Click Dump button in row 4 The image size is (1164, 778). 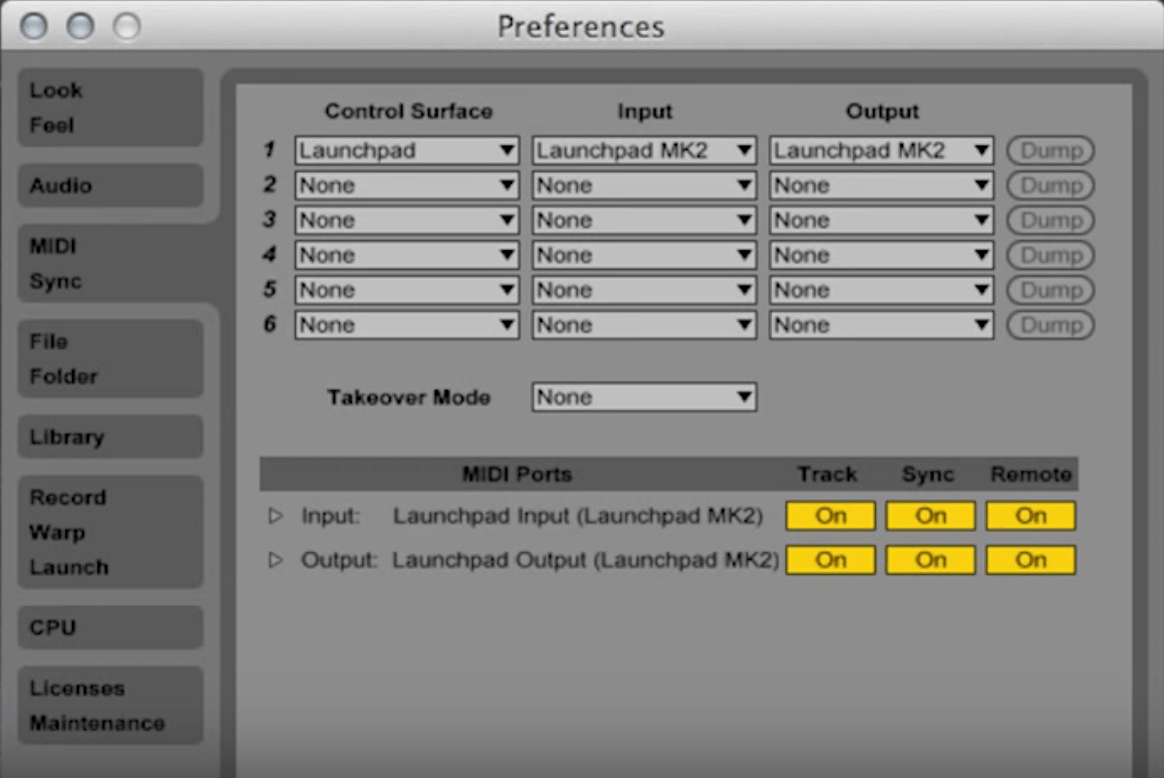[x=1050, y=255]
